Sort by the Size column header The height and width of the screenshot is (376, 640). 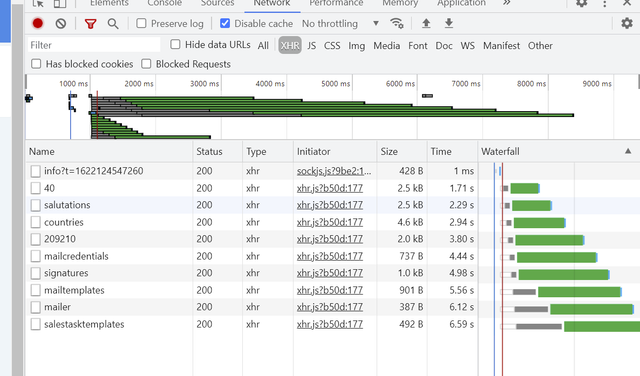point(402,151)
